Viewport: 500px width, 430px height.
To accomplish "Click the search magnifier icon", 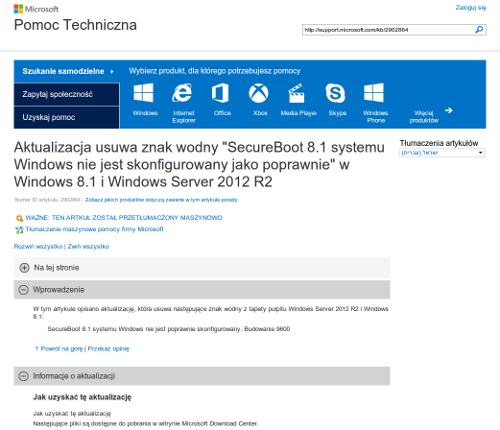I will point(479,30).
